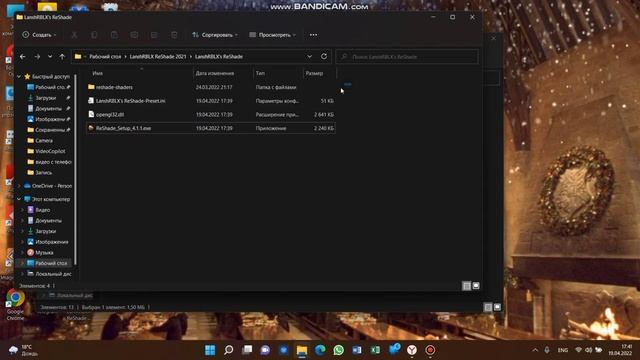Expand the Локальный диск node

pyautogui.click(x=22, y=274)
